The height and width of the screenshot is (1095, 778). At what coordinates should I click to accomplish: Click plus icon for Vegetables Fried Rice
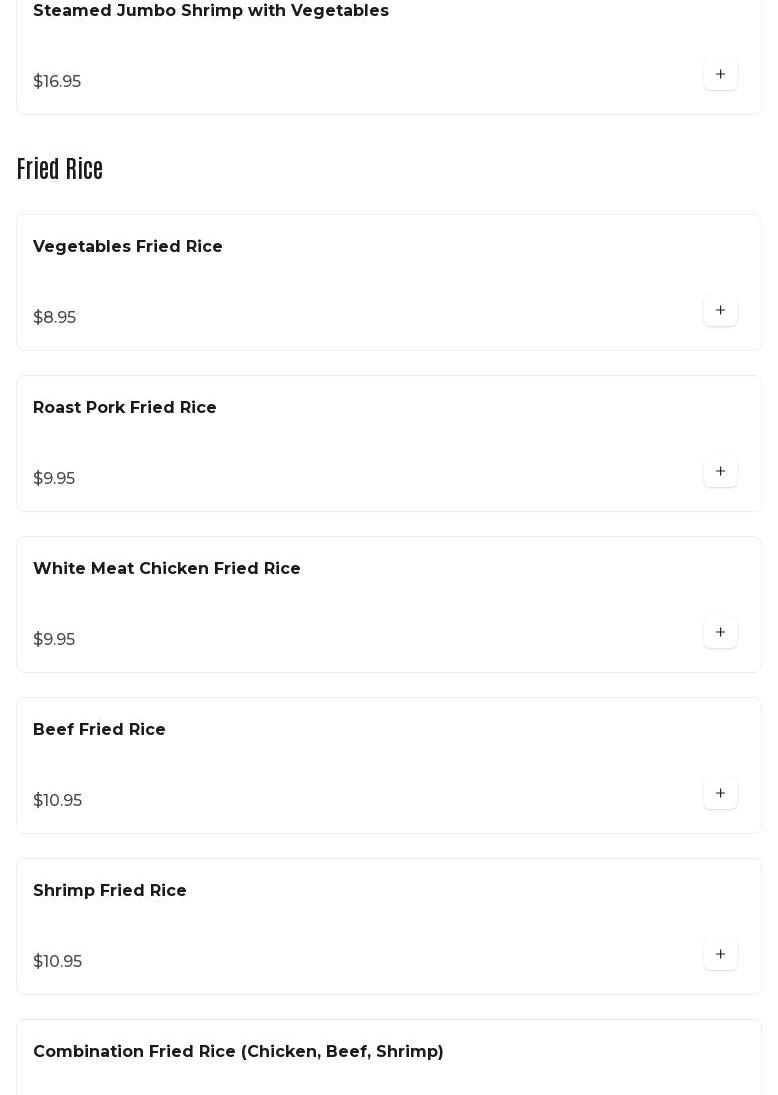click(720, 311)
